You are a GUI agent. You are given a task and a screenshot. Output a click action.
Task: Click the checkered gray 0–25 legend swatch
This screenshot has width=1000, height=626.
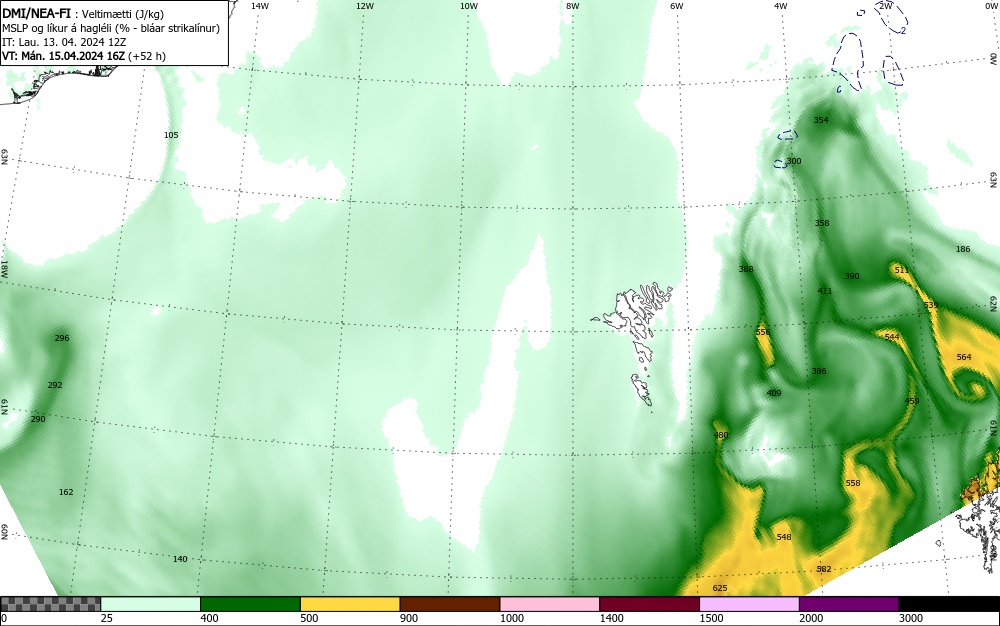[50, 604]
